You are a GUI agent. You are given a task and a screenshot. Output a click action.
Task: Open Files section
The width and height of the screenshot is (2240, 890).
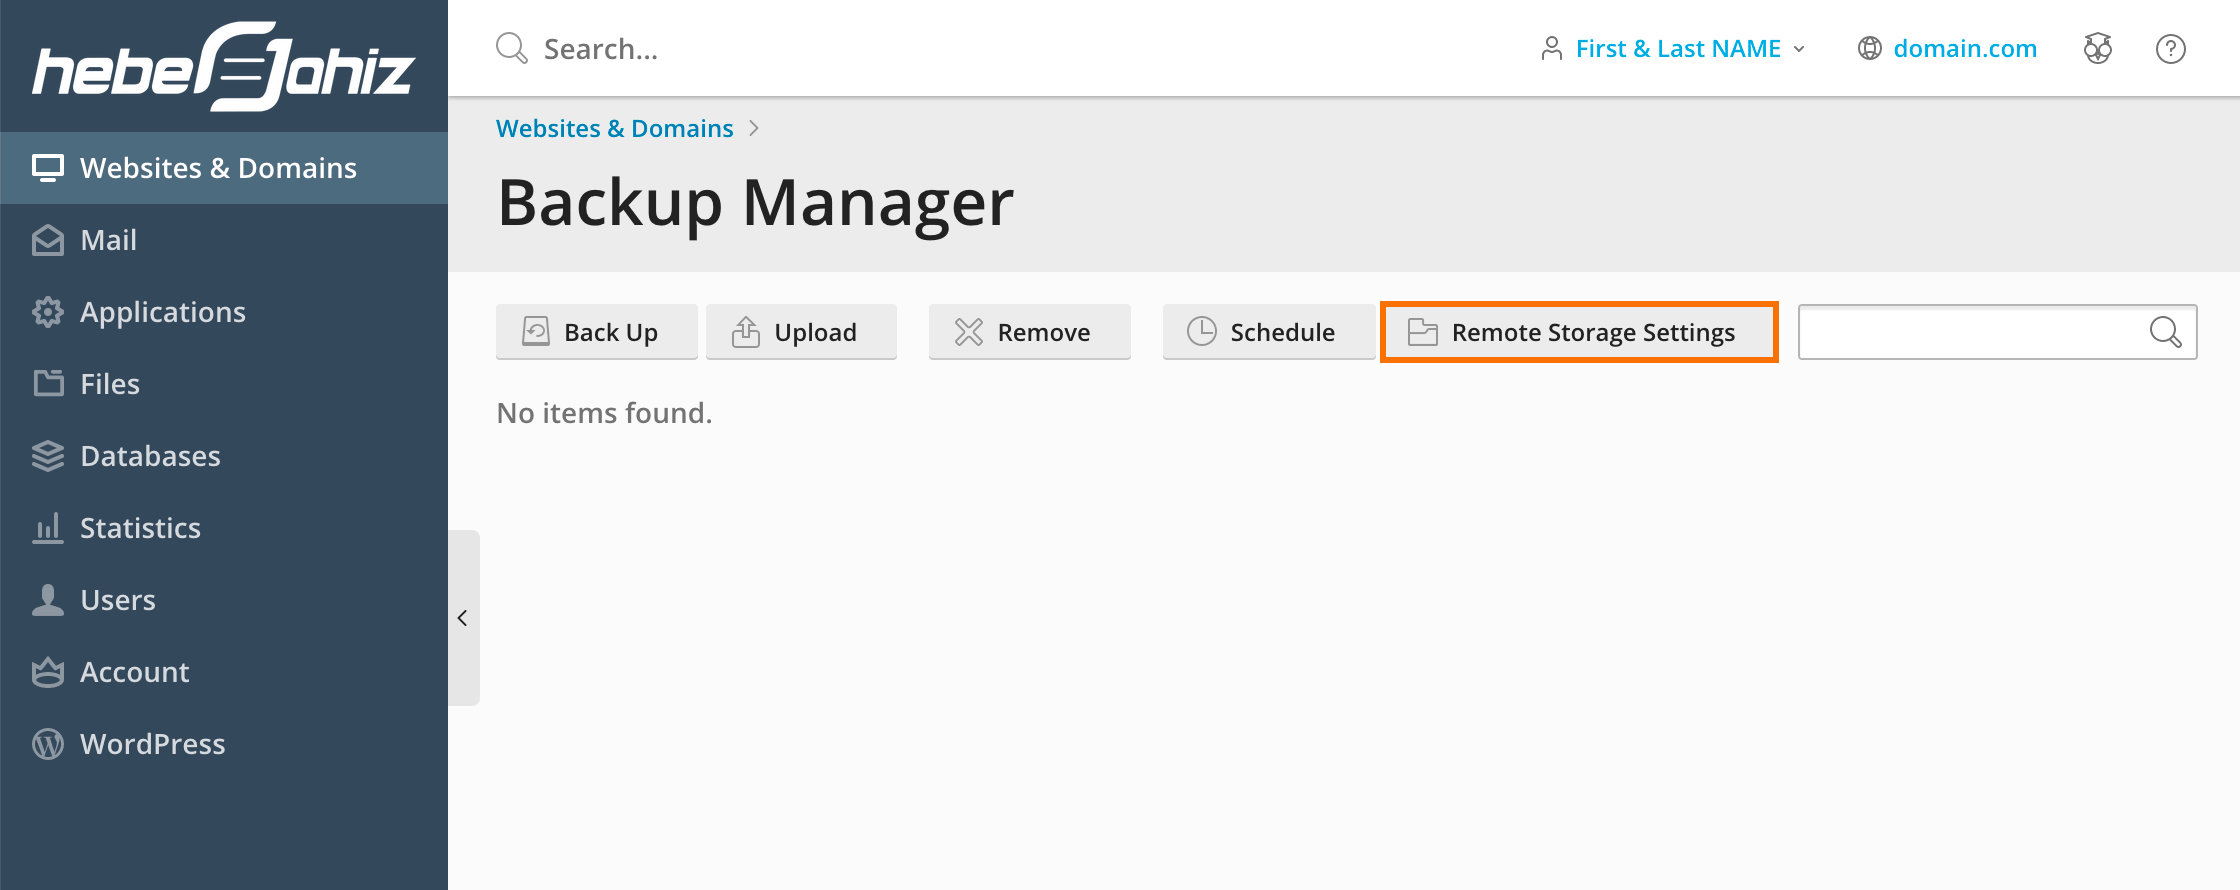224,384
